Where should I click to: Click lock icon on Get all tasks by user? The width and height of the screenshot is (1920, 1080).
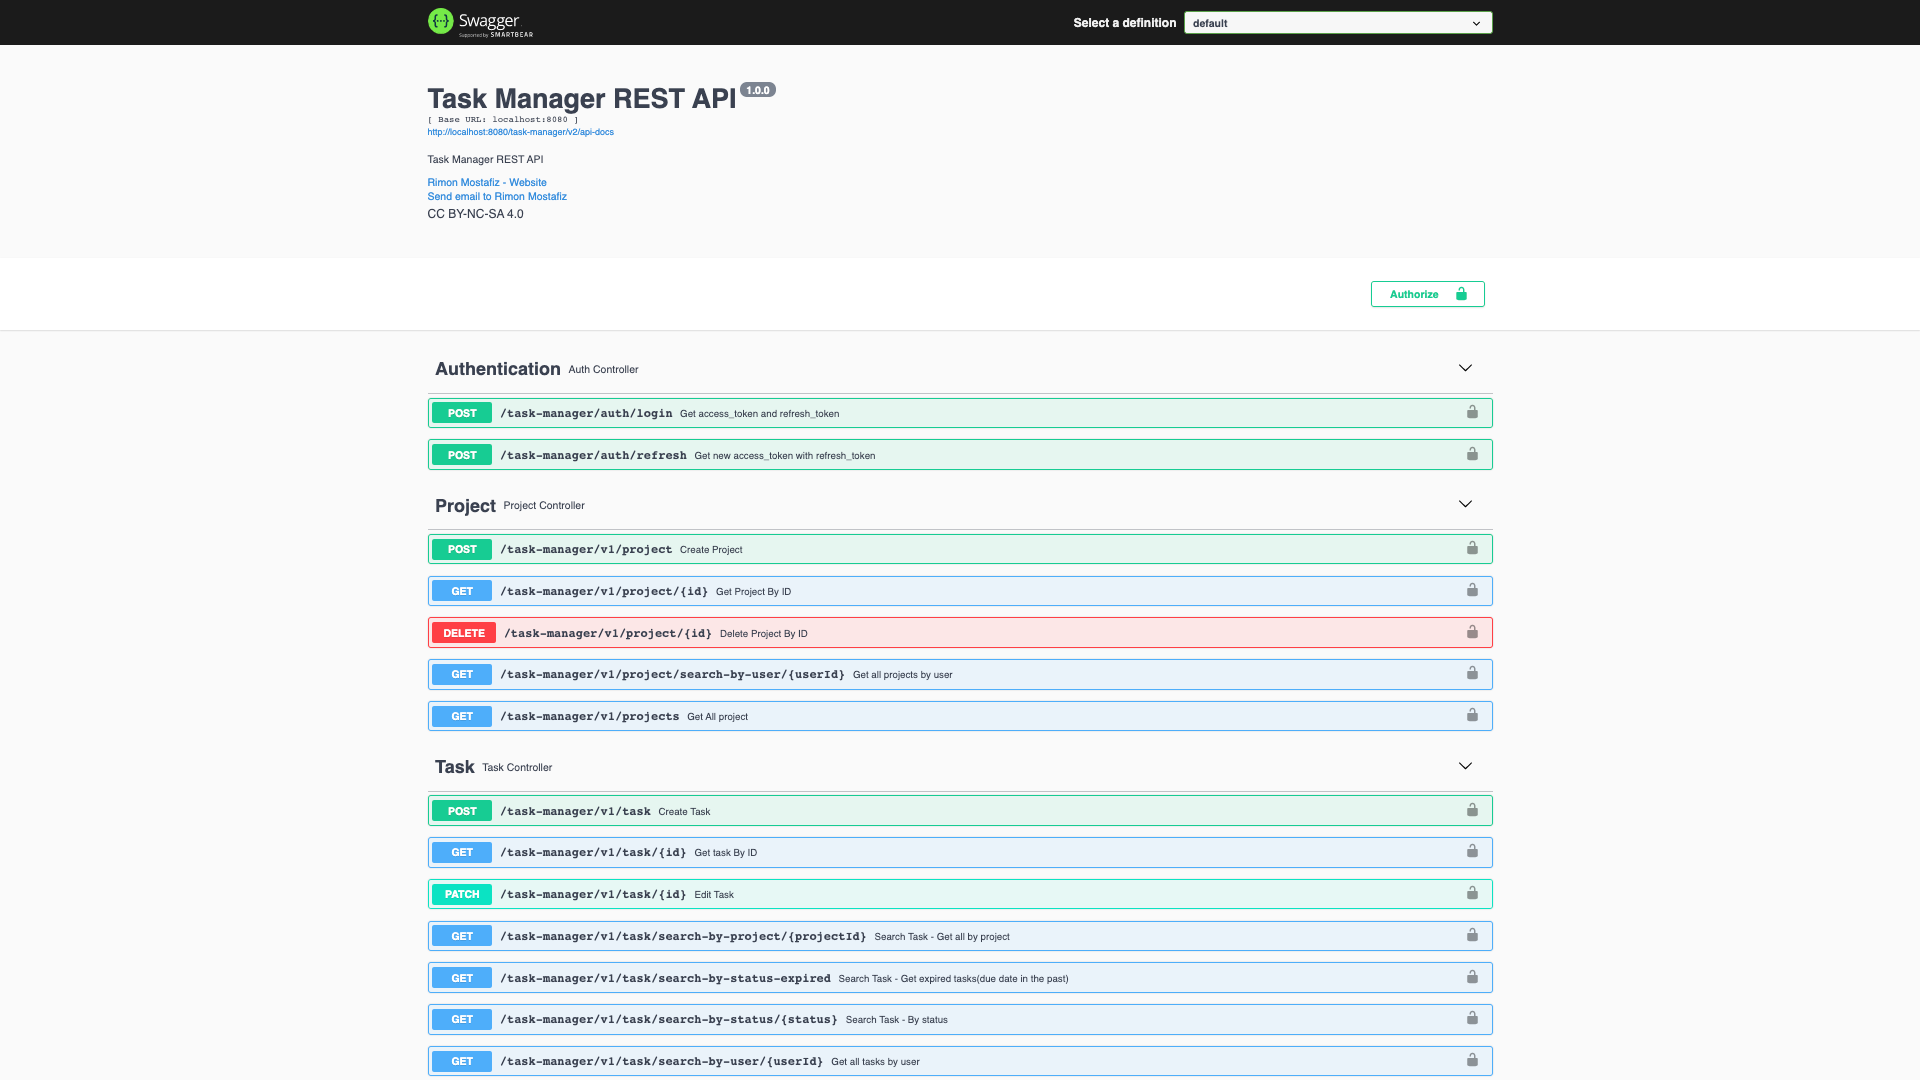pos(1472,1060)
